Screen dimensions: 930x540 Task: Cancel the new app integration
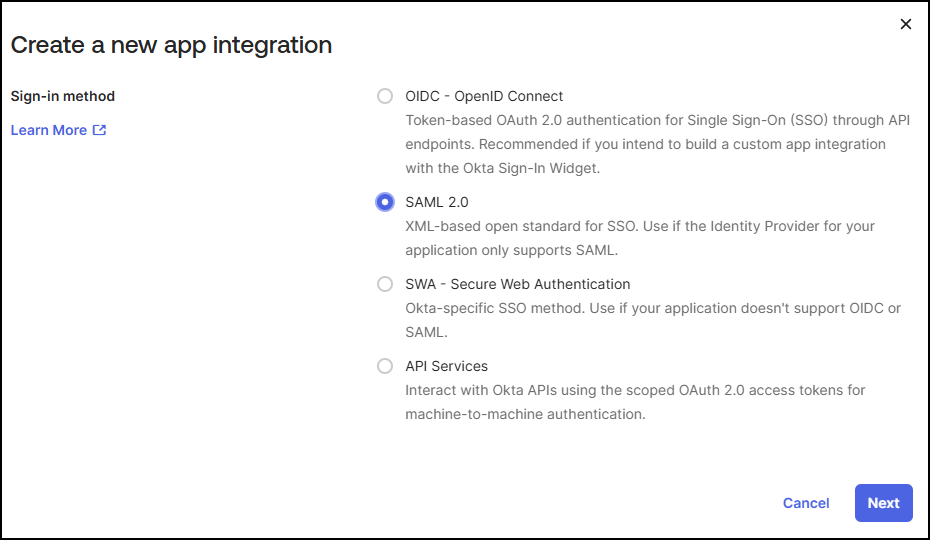point(806,503)
